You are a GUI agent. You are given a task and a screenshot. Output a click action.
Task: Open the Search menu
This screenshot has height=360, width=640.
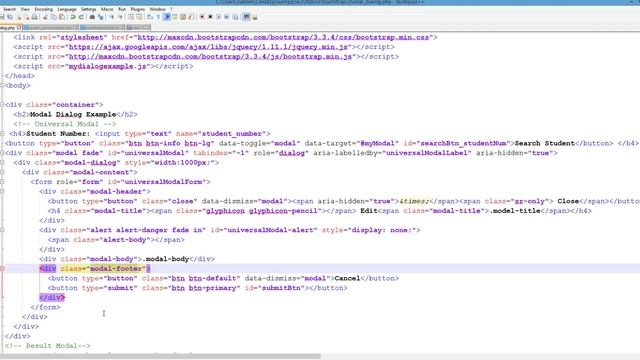[x=9, y=9]
